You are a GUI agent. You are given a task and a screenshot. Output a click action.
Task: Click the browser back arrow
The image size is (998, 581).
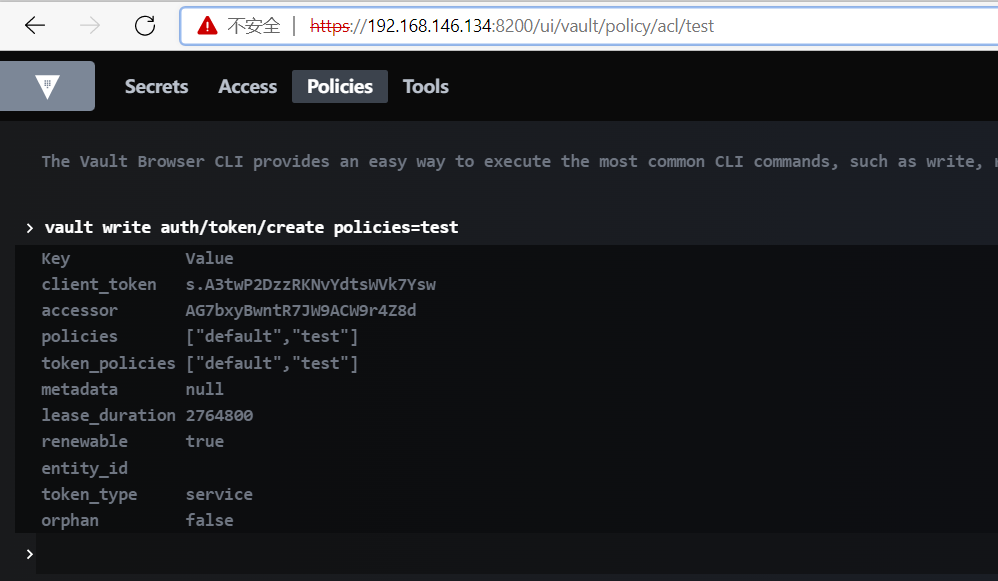tap(35, 26)
